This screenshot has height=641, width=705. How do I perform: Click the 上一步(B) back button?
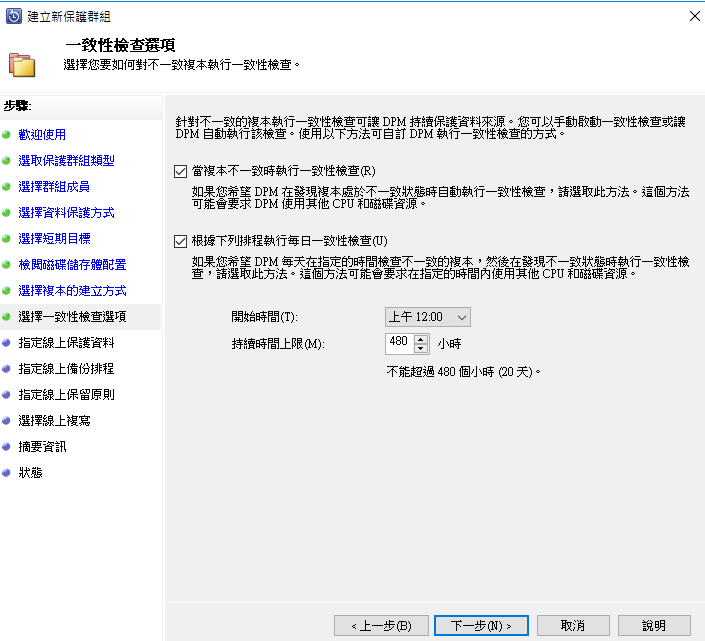381,626
